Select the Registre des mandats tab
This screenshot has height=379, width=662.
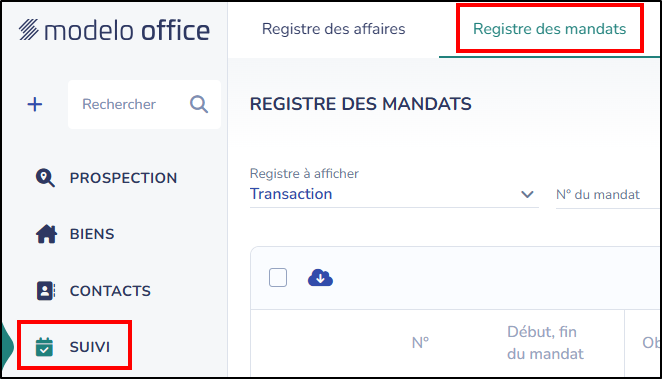click(x=549, y=29)
